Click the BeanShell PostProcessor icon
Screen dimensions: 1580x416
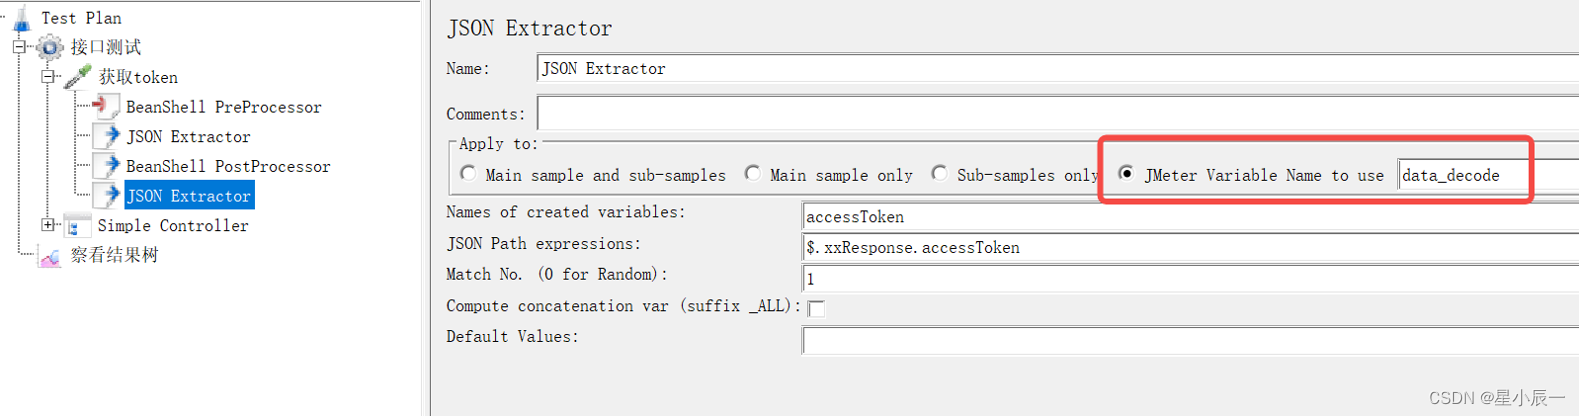[x=106, y=166]
